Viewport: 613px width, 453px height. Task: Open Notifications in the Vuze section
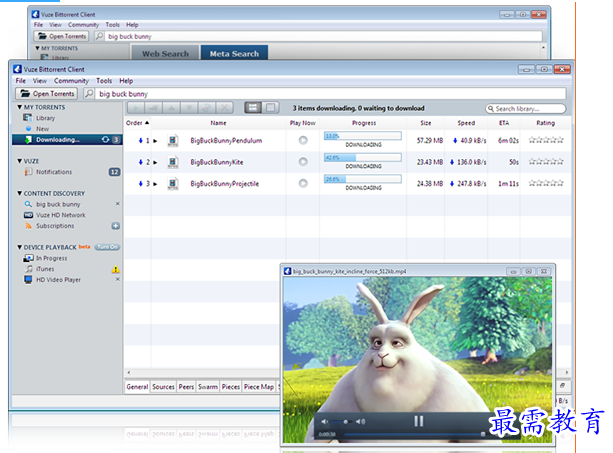(x=54, y=172)
